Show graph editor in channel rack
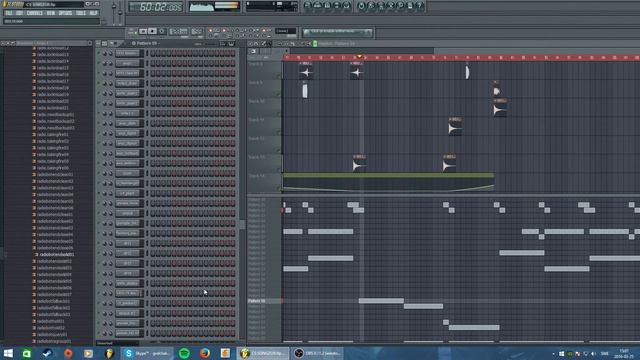640x360 pixels. click(223, 44)
